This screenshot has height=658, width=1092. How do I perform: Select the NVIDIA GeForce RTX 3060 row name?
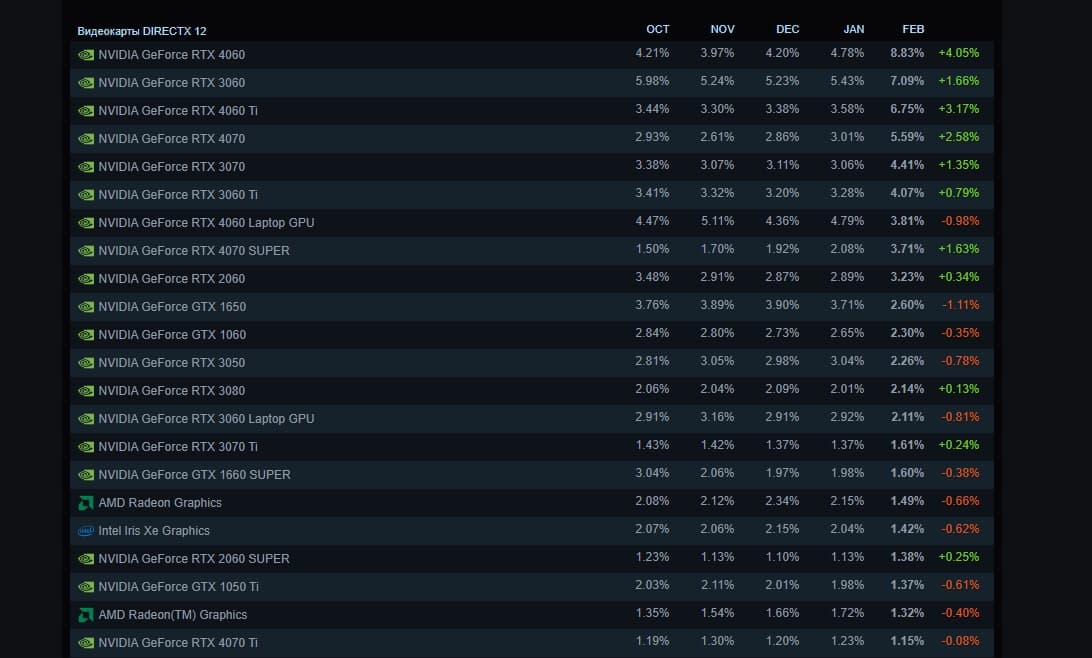pos(171,83)
